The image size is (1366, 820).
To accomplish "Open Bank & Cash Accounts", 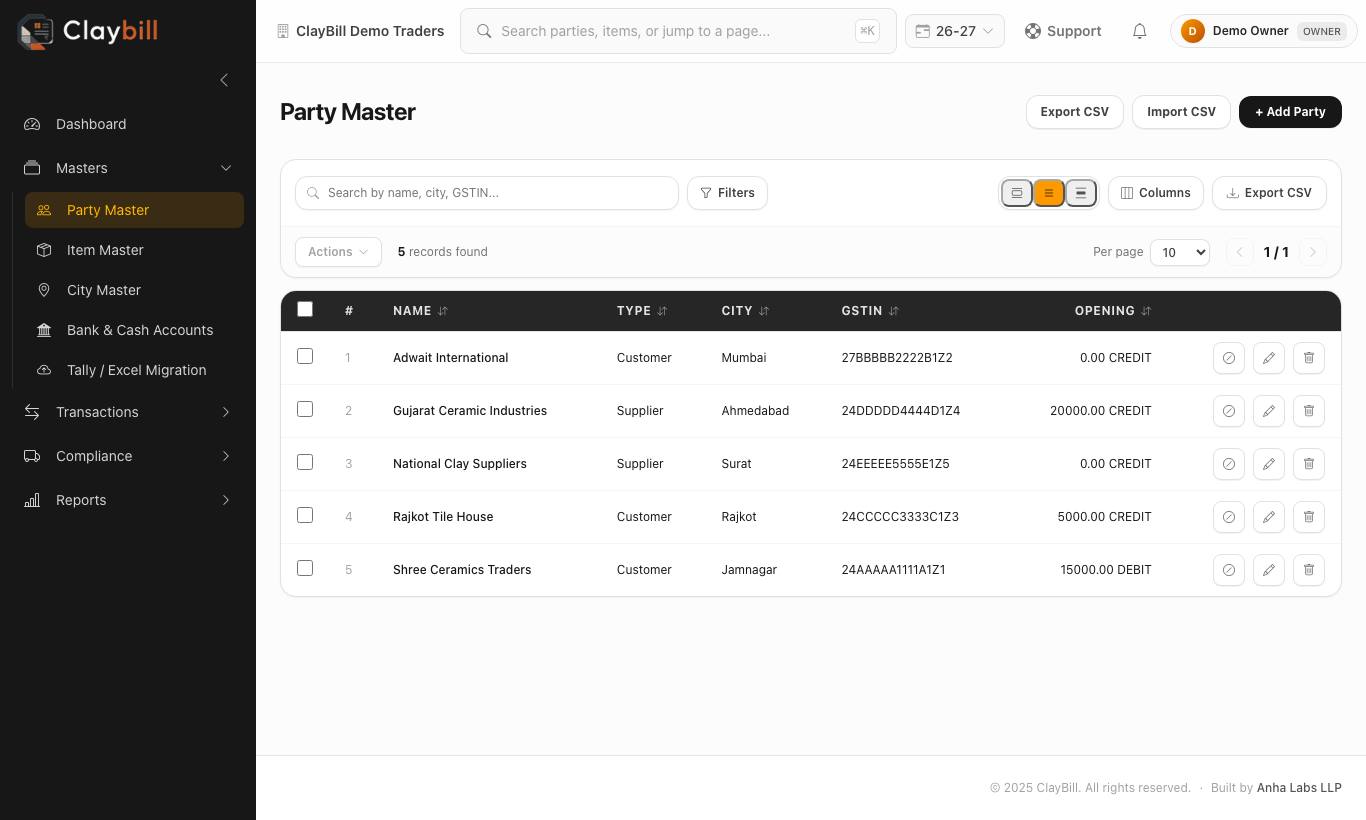I will pyautogui.click(x=134, y=330).
